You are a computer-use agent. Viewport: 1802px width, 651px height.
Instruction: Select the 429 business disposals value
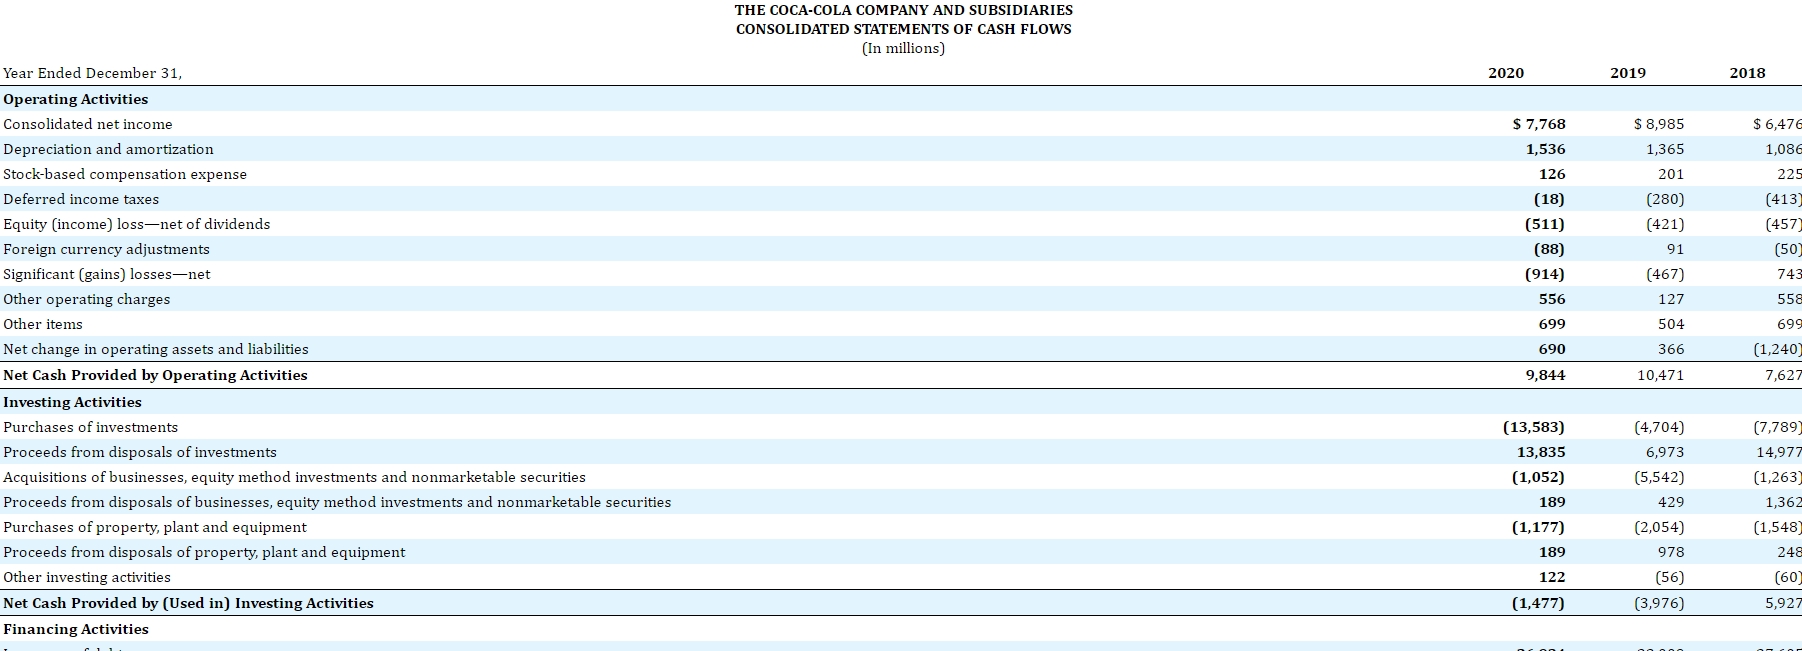(1671, 502)
